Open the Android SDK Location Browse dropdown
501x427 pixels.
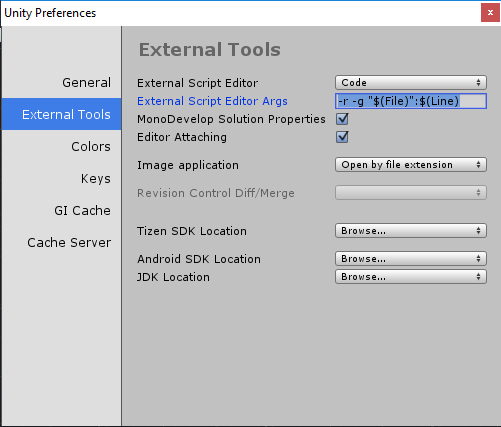pos(411,259)
